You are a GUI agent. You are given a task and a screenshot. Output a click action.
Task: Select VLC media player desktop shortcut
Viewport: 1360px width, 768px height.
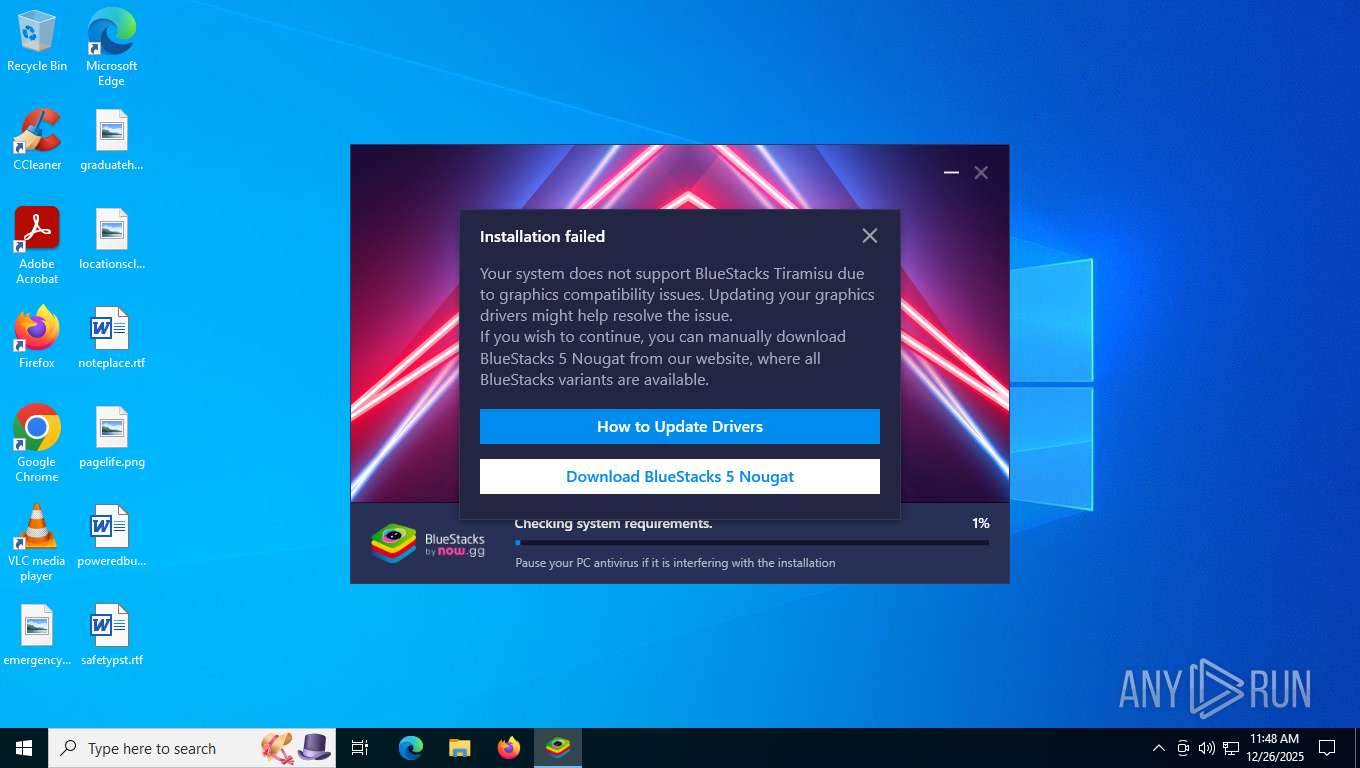pos(37,543)
